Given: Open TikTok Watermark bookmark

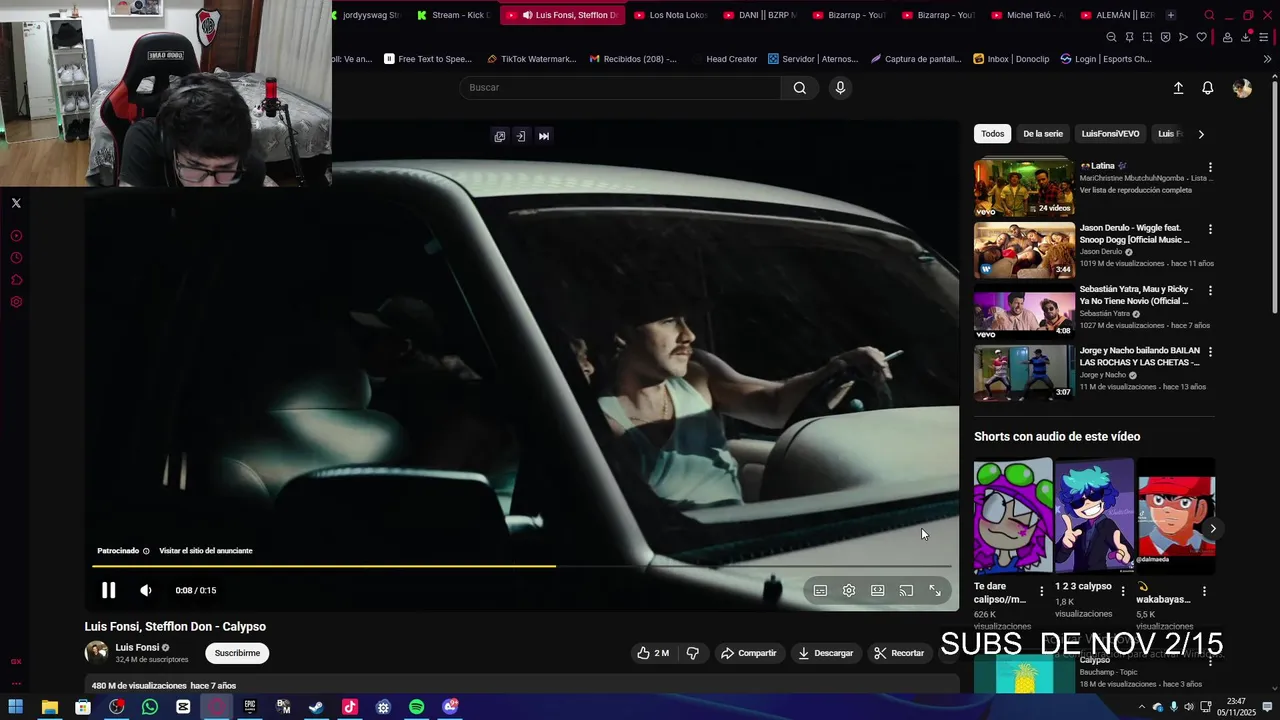Looking at the screenshot, I should [x=531, y=59].
